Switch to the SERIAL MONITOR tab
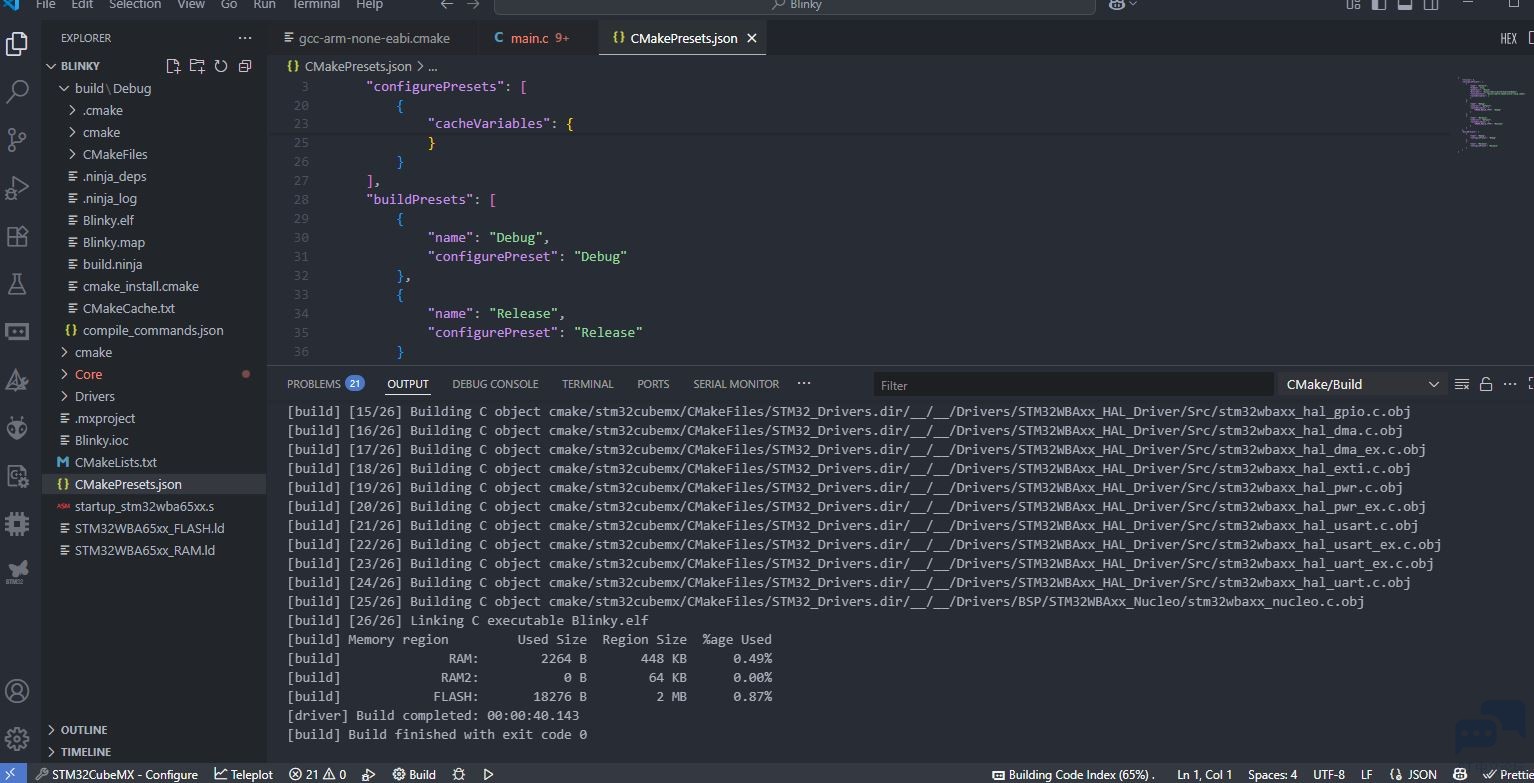Screen dimensions: 1534x783 point(736,384)
